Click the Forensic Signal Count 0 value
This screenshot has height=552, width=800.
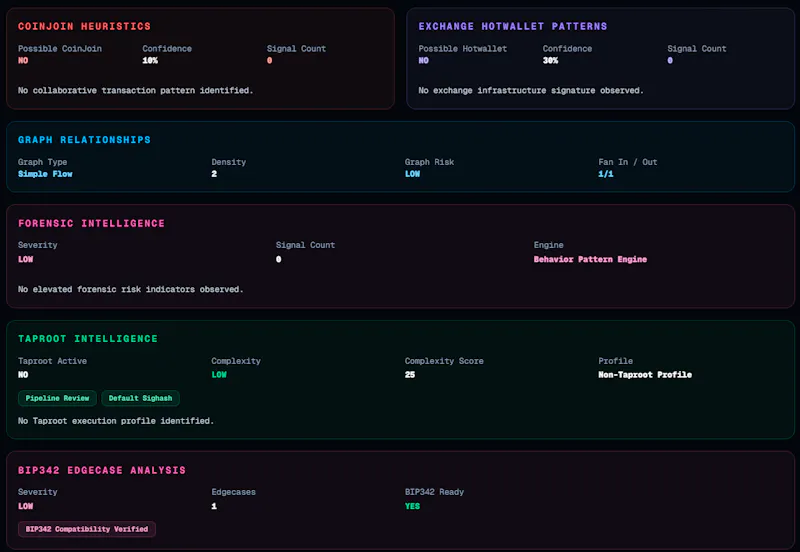pyautogui.click(x=279, y=259)
